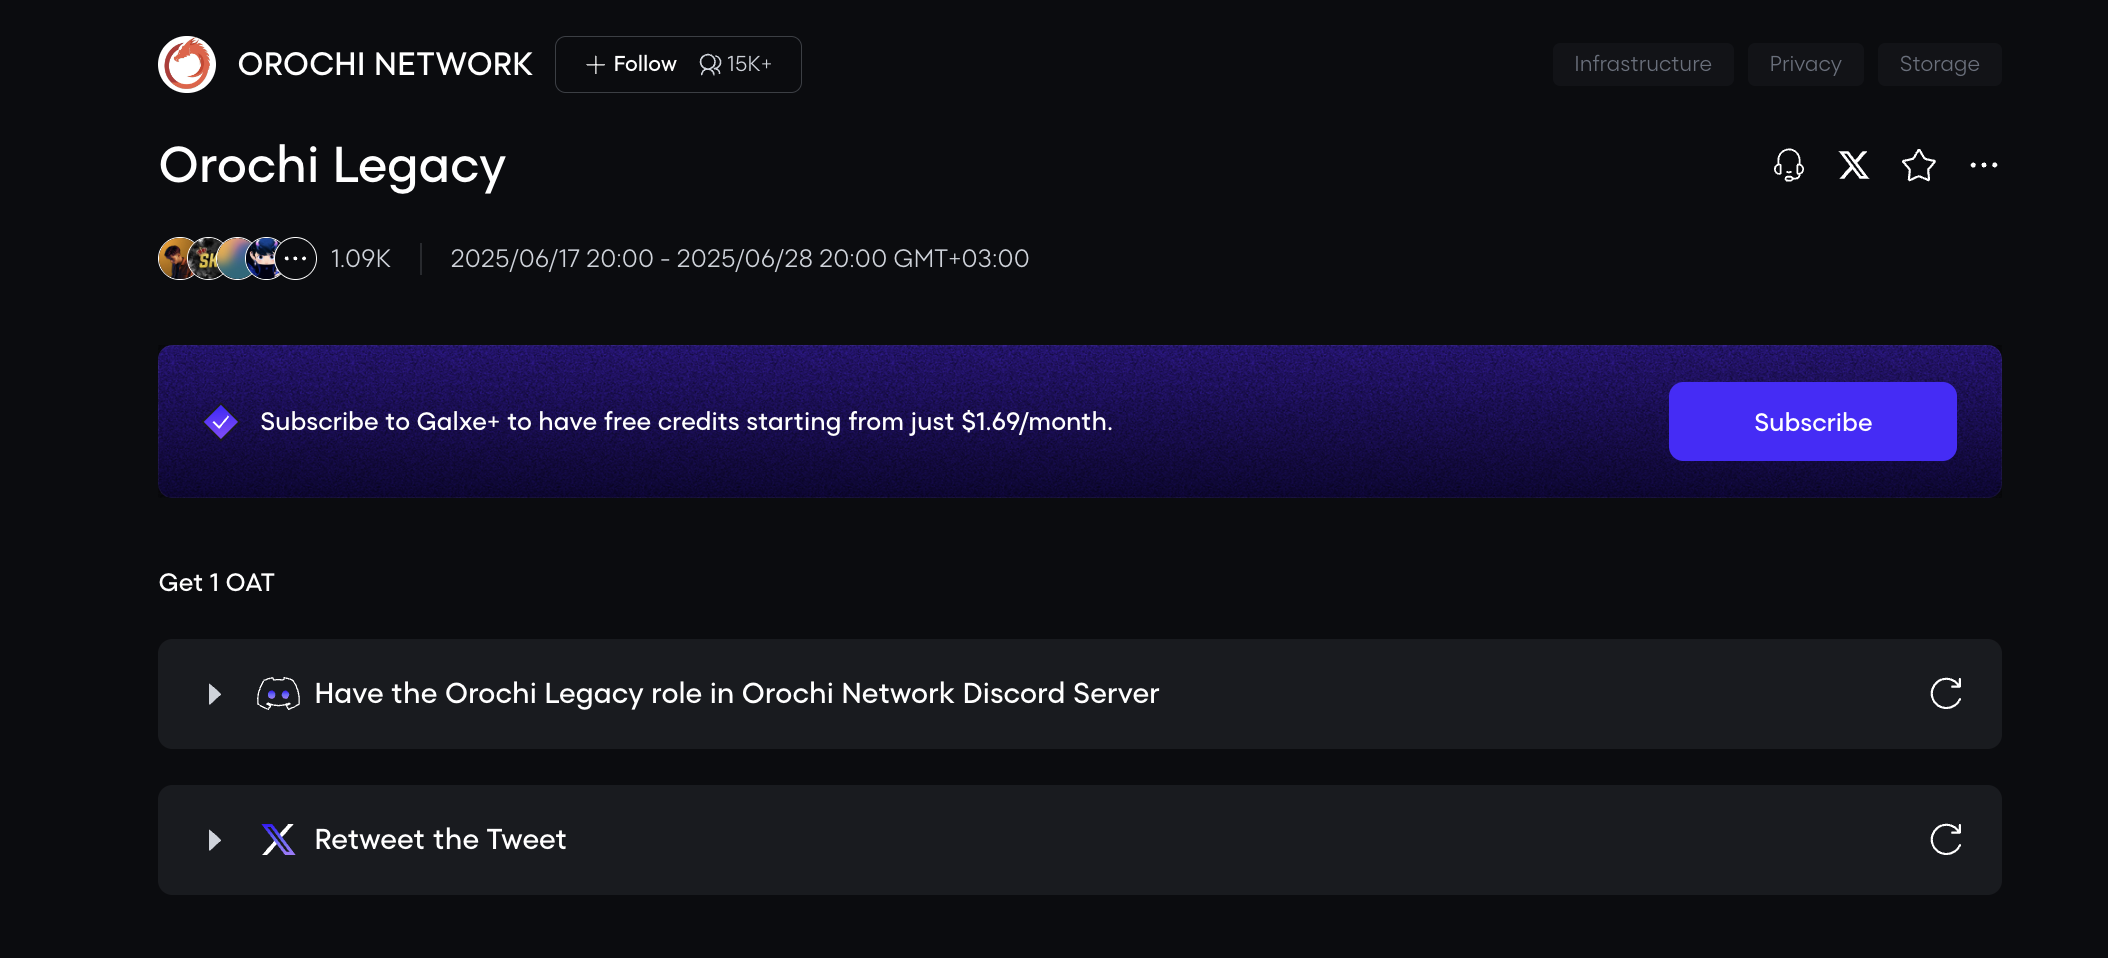Viewport: 2108px width, 958px height.
Task: Show more participants ellipsis avatar
Action: point(295,258)
